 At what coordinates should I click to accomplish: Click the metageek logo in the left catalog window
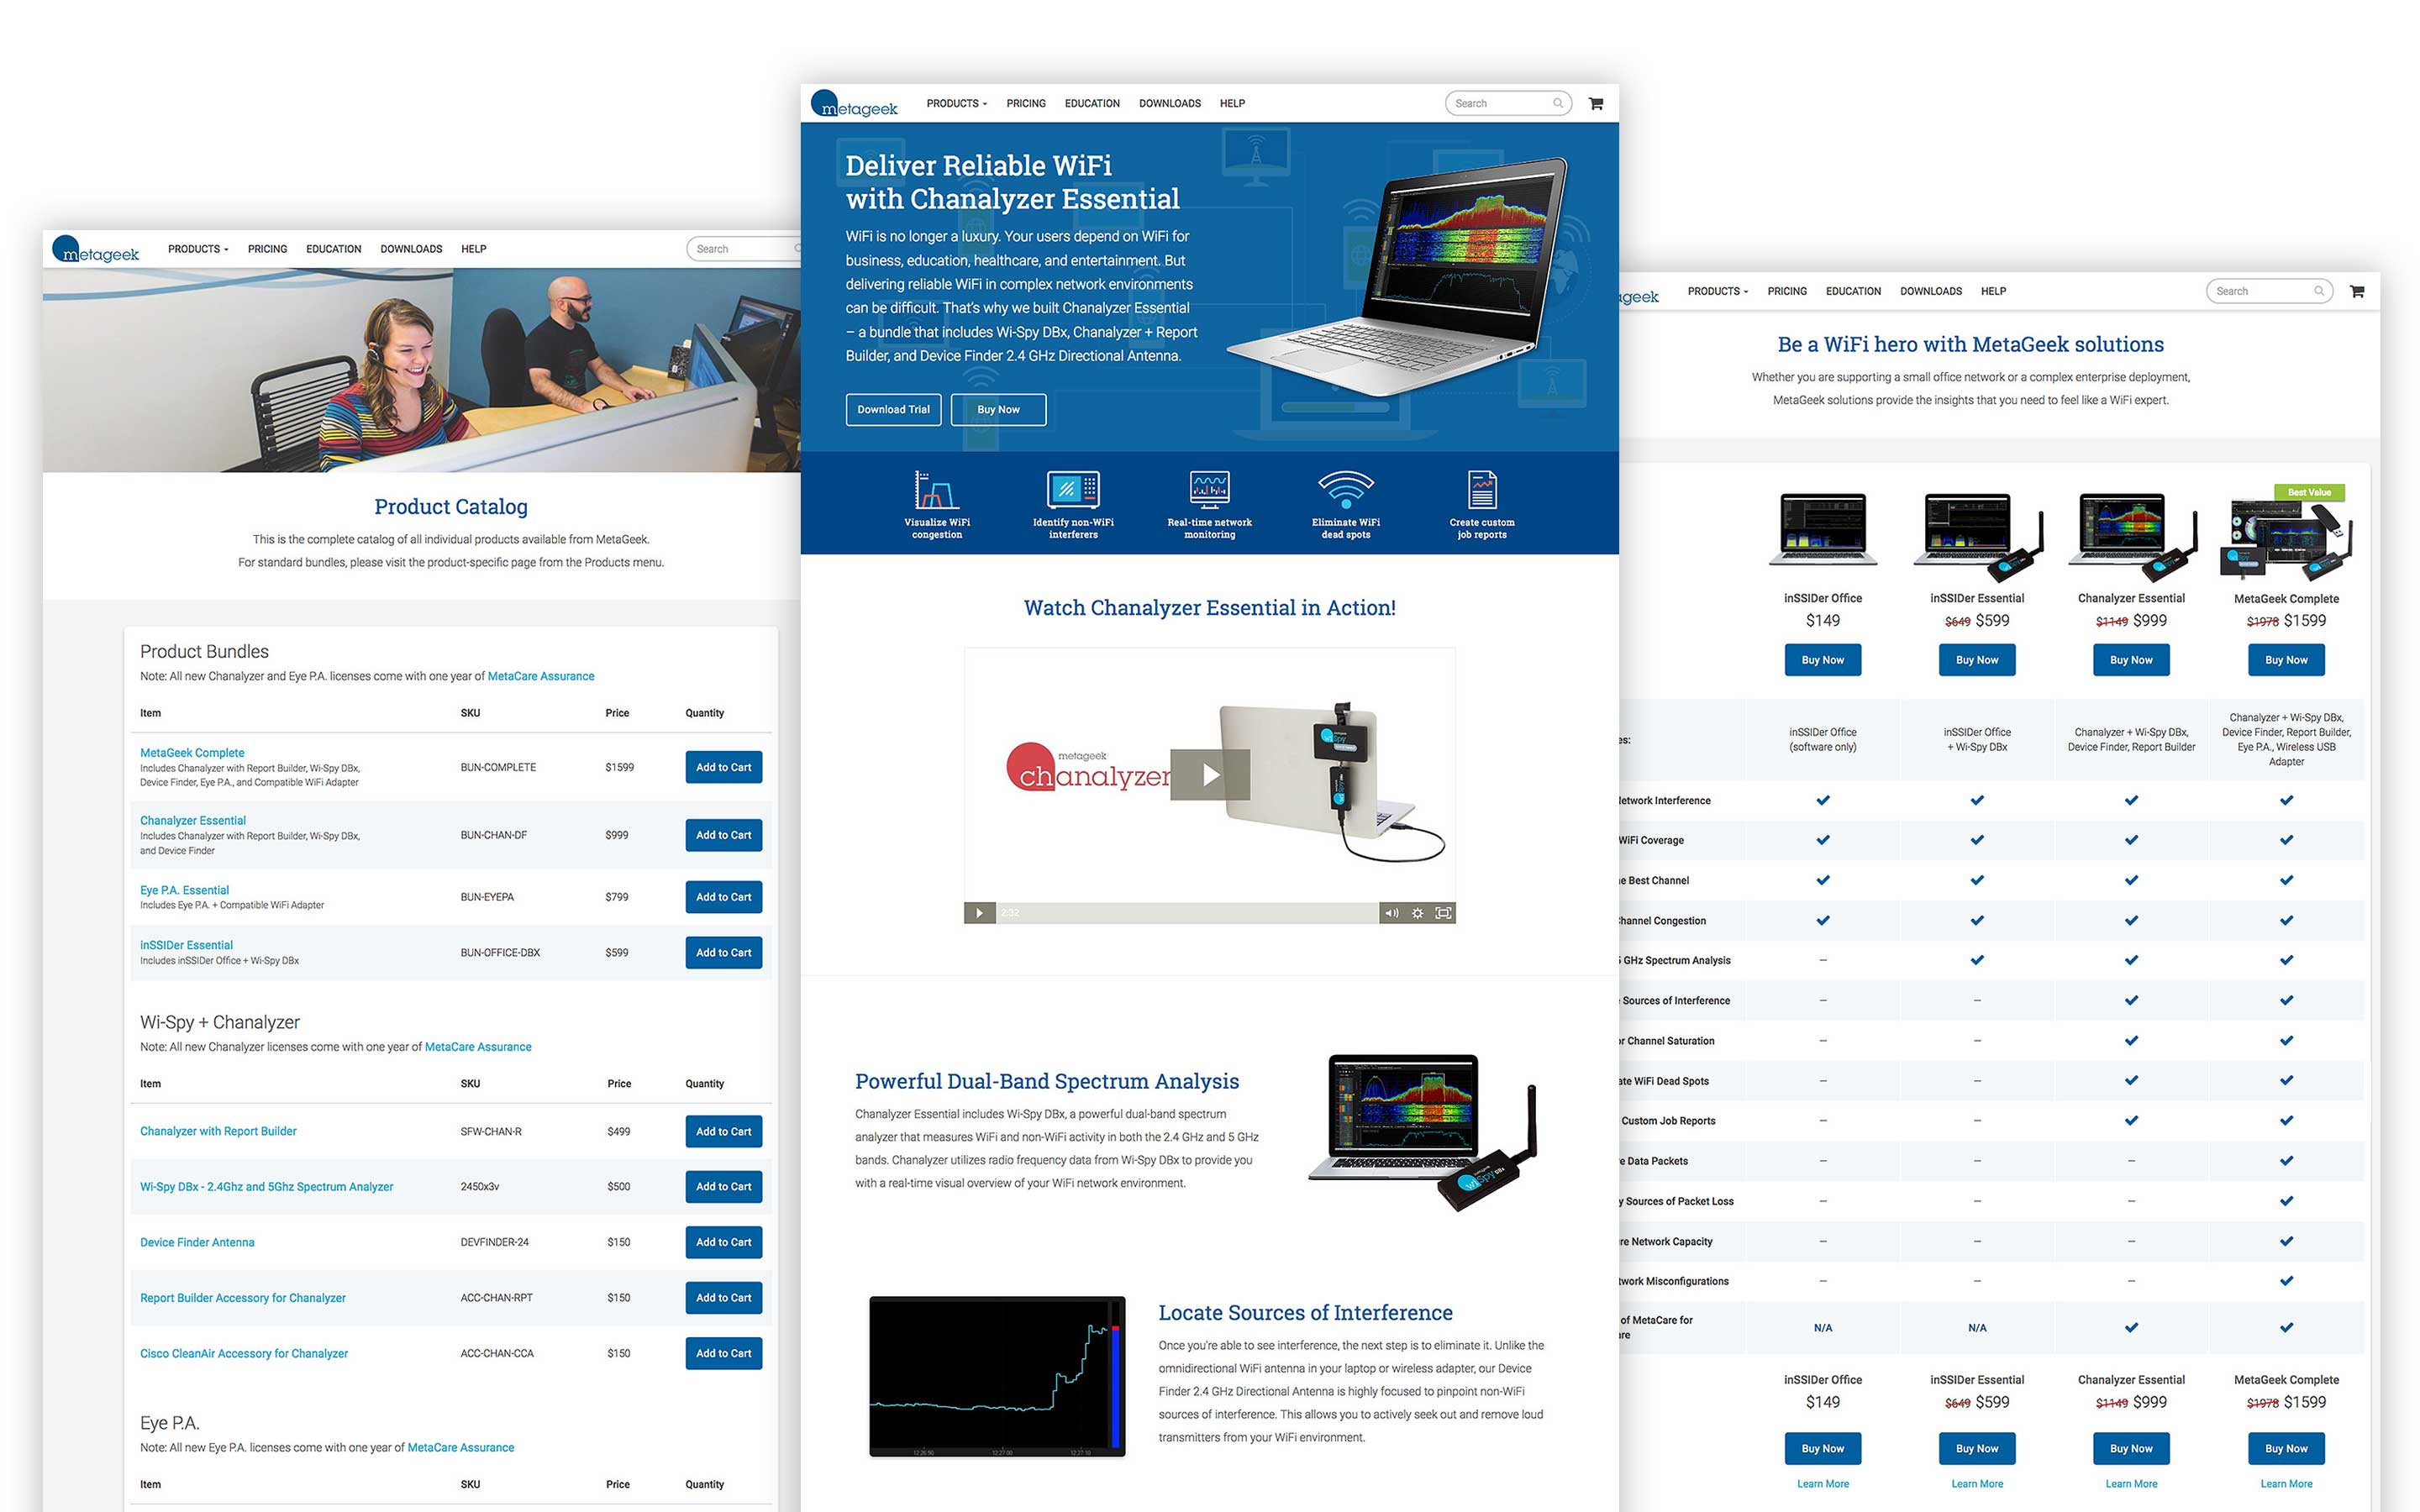(x=96, y=250)
